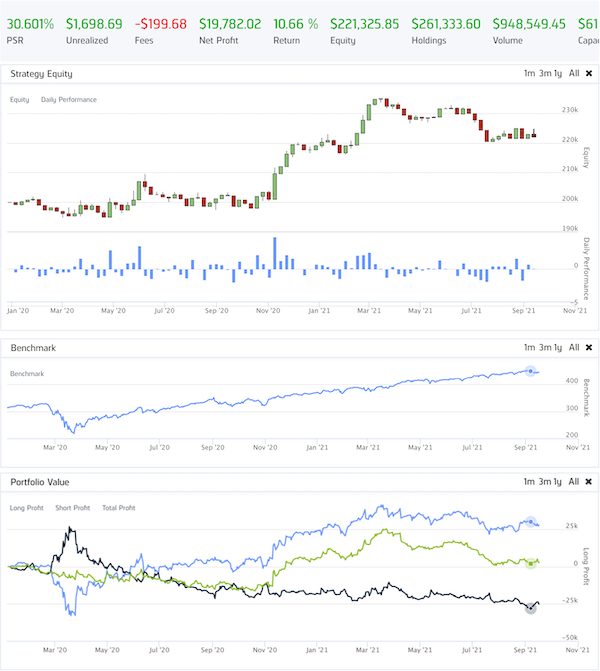
Task: Click the PSR statistic at top left
Action: (x=30, y=23)
